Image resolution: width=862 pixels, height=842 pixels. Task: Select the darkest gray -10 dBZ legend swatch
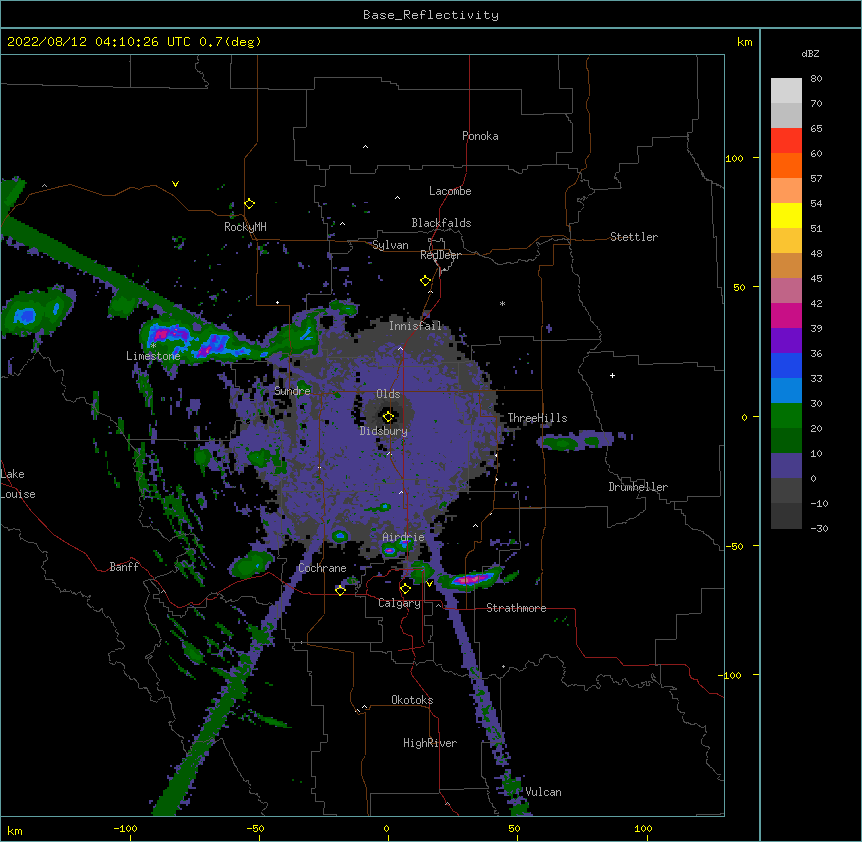tap(786, 516)
